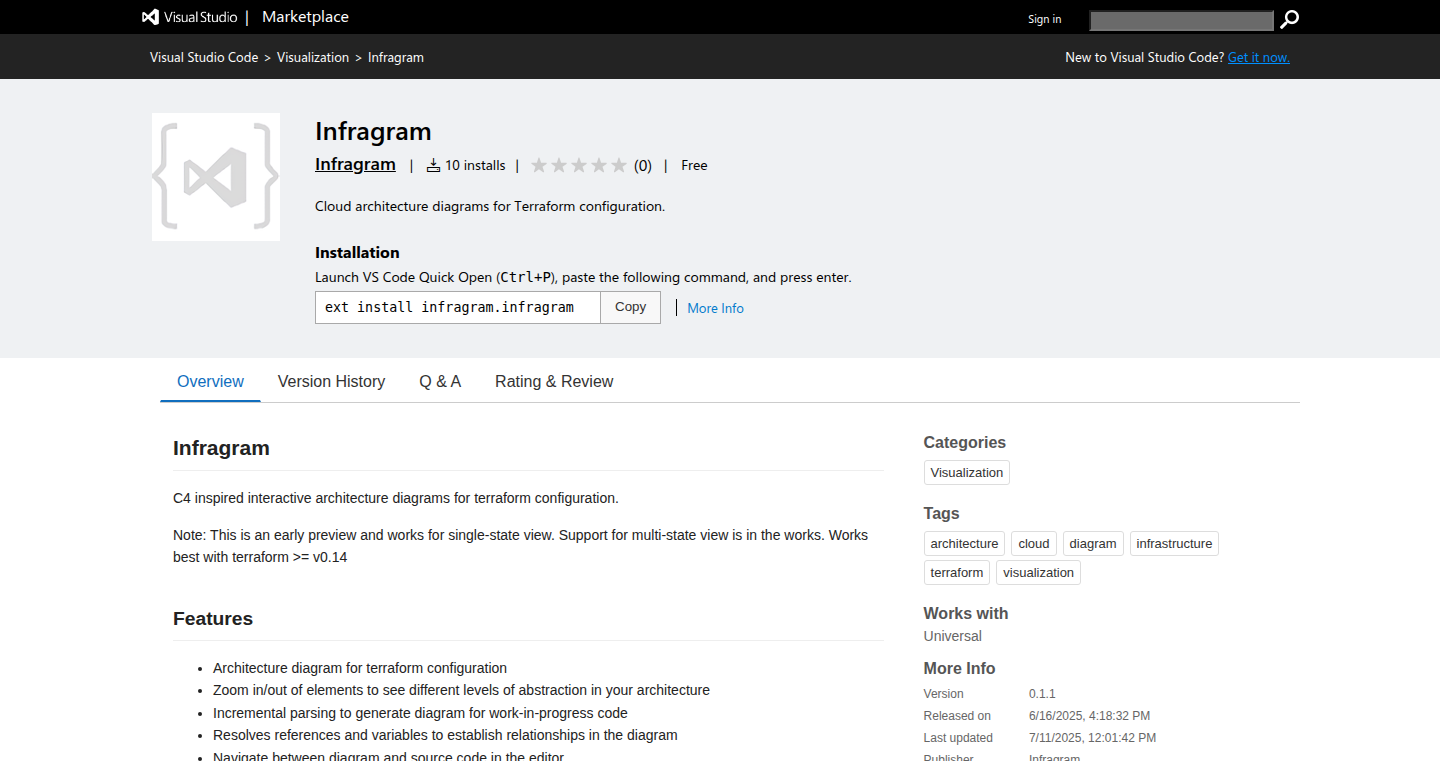Focus the Marketplace search box

tap(1181, 20)
